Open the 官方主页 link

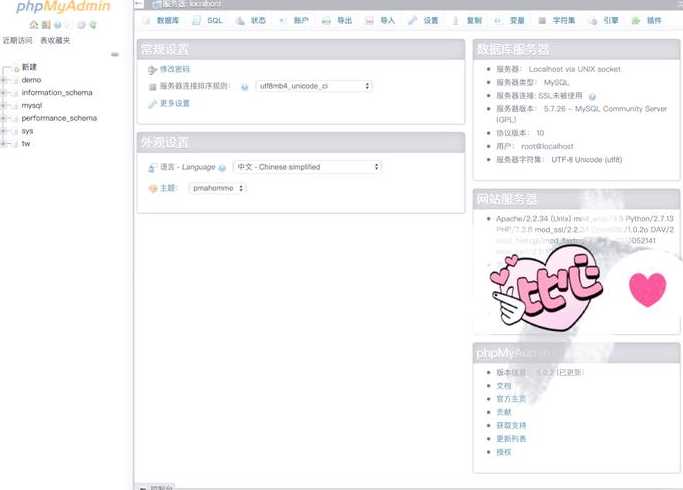[x=511, y=399]
